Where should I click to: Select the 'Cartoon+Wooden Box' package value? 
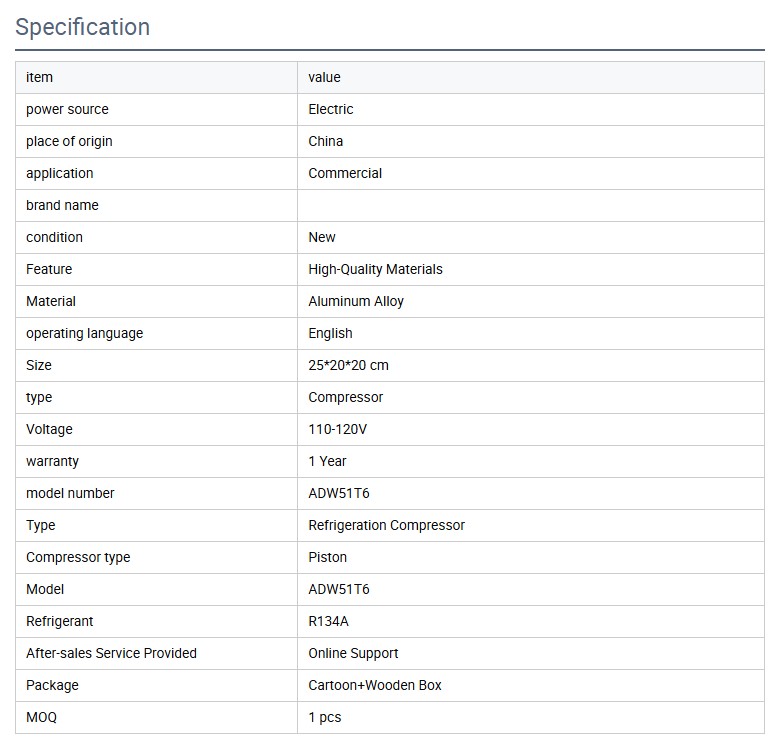[x=375, y=685]
